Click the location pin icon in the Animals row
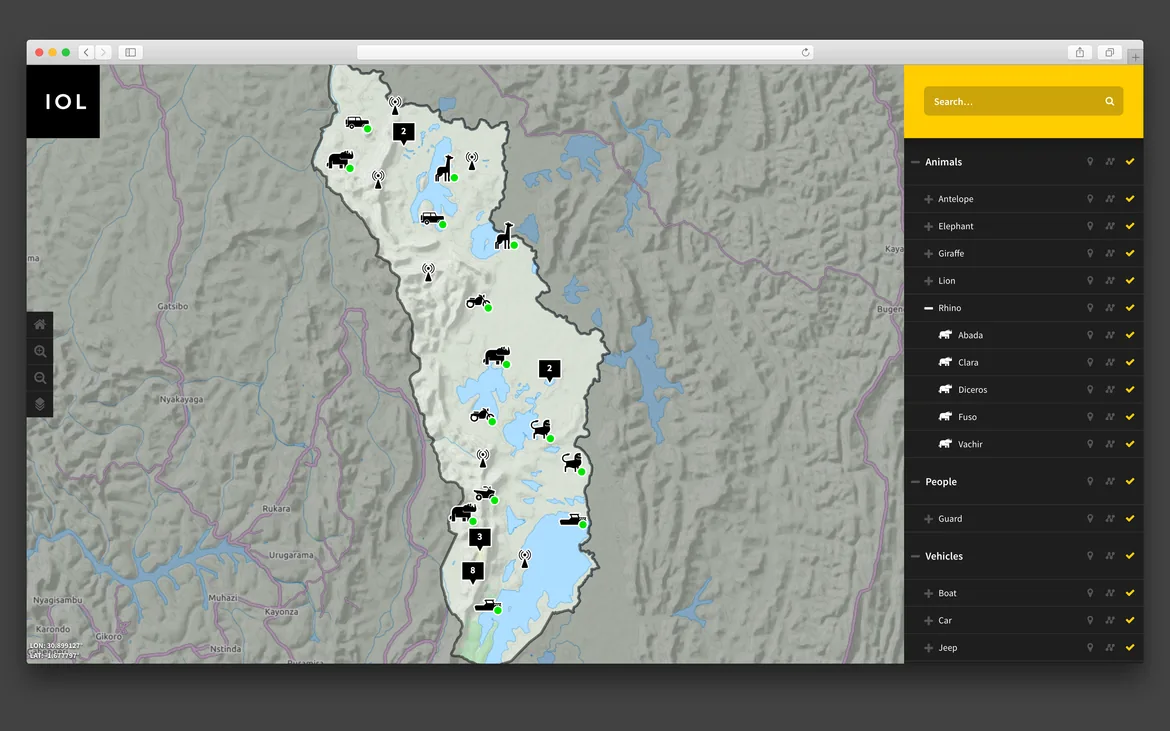Viewport: 1170px width, 731px height. tap(1089, 162)
